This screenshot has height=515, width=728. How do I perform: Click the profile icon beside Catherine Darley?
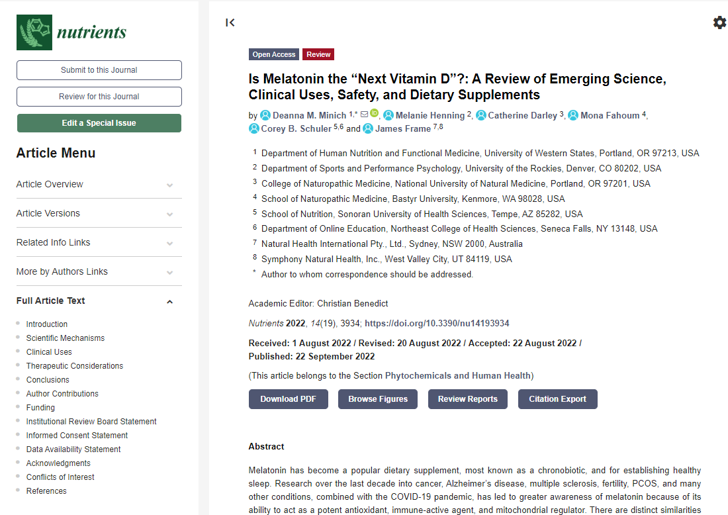pos(481,115)
